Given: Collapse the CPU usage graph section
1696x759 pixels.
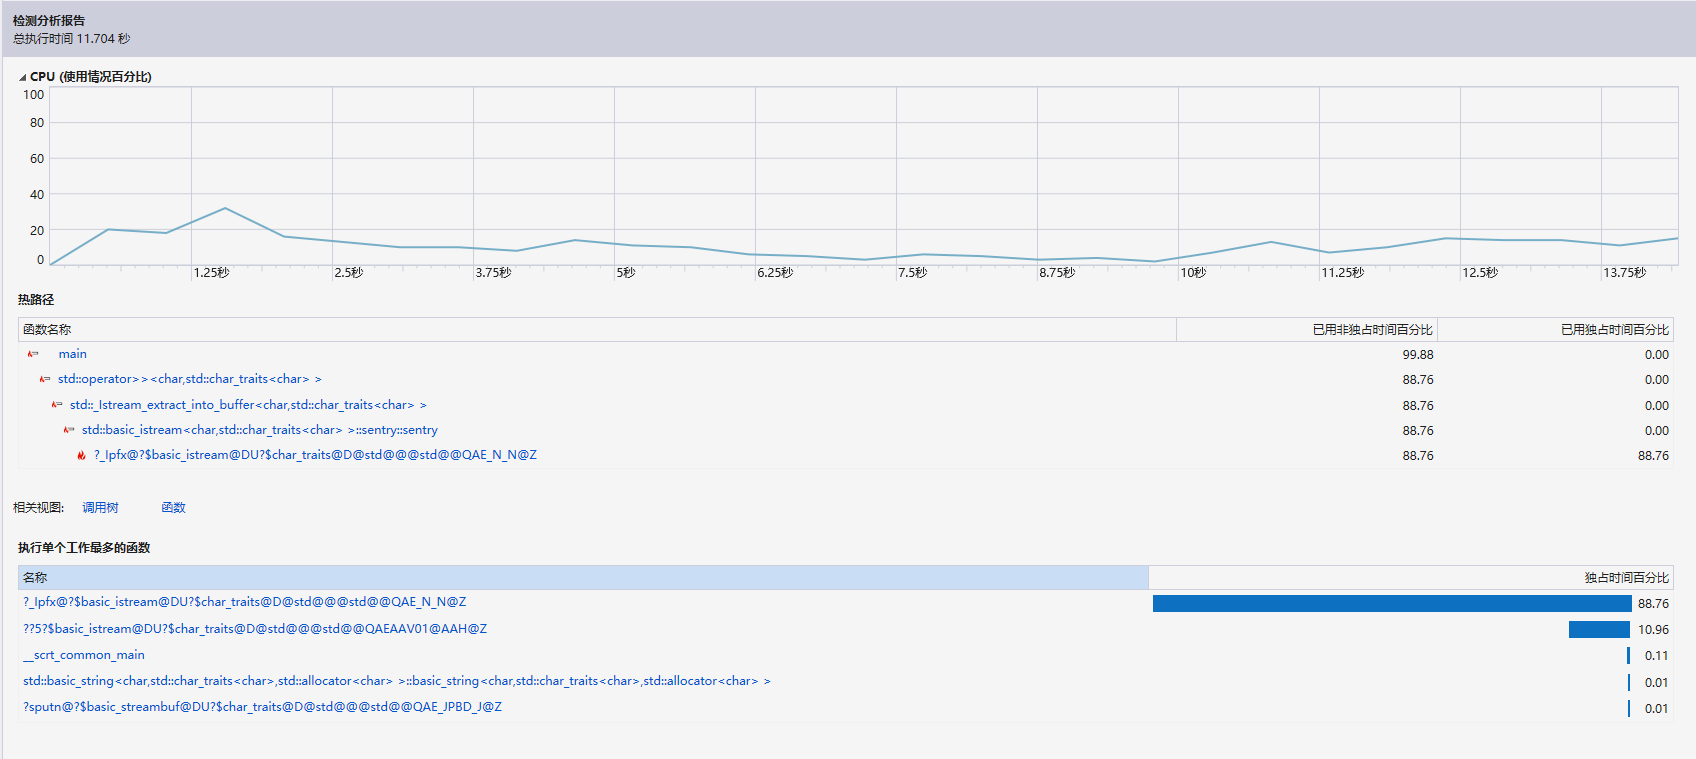Looking at the screenshot, I should (22, 77).
